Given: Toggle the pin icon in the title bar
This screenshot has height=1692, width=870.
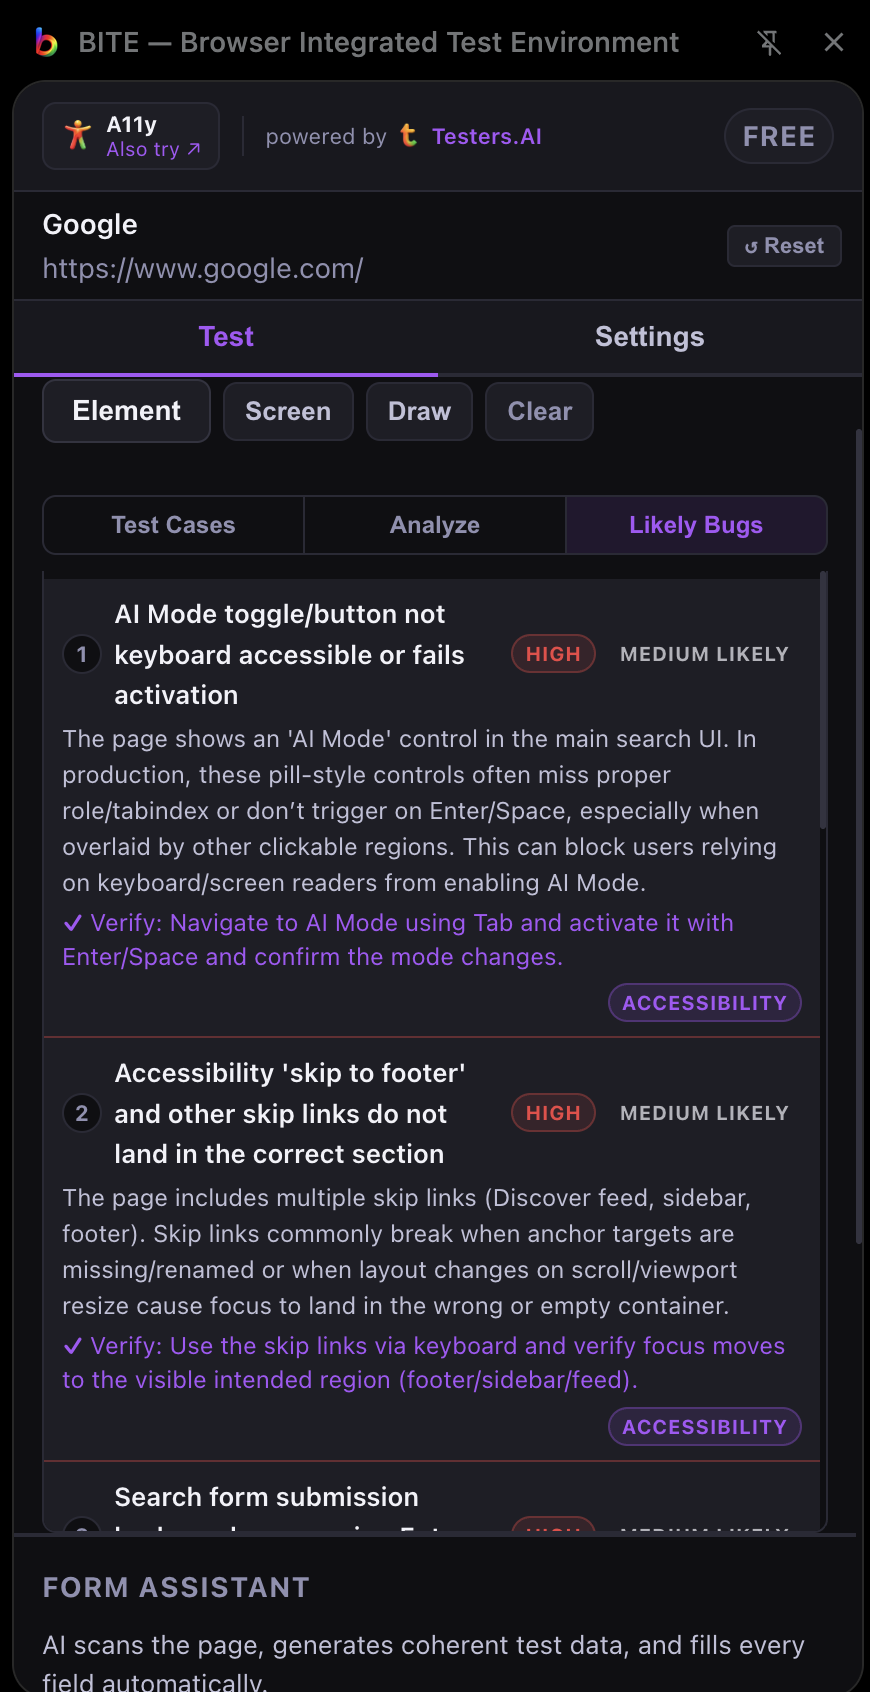Looking at the screenshot, I should [x=768, y=42].
